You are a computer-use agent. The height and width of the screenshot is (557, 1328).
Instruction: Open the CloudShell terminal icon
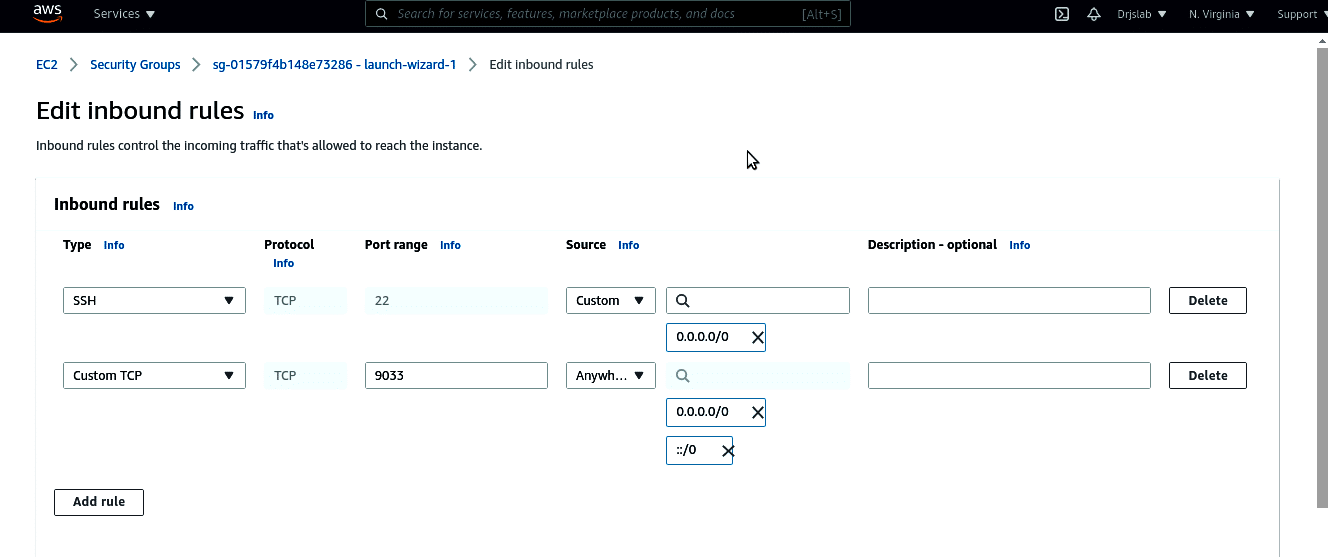click(1062, 14)
